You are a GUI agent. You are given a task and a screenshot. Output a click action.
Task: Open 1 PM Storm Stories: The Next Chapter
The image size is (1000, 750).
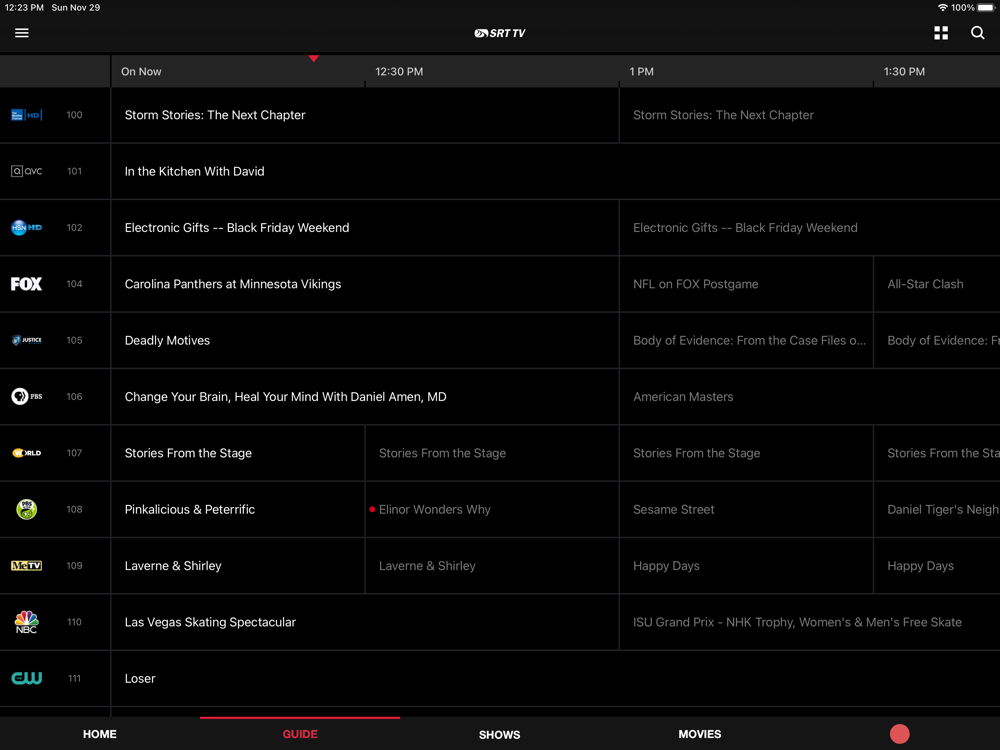[810, 115]
